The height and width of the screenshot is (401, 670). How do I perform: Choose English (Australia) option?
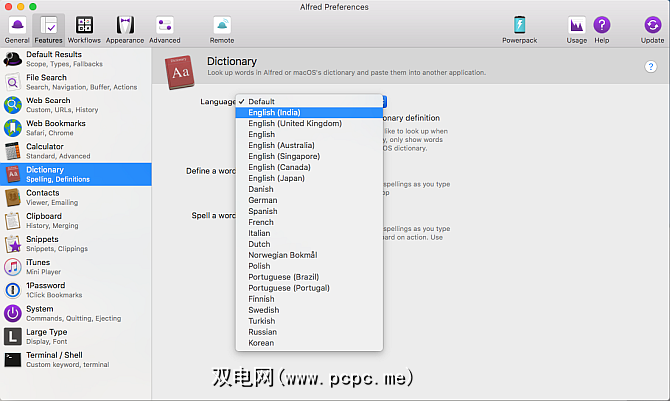(x=309, y=145)
